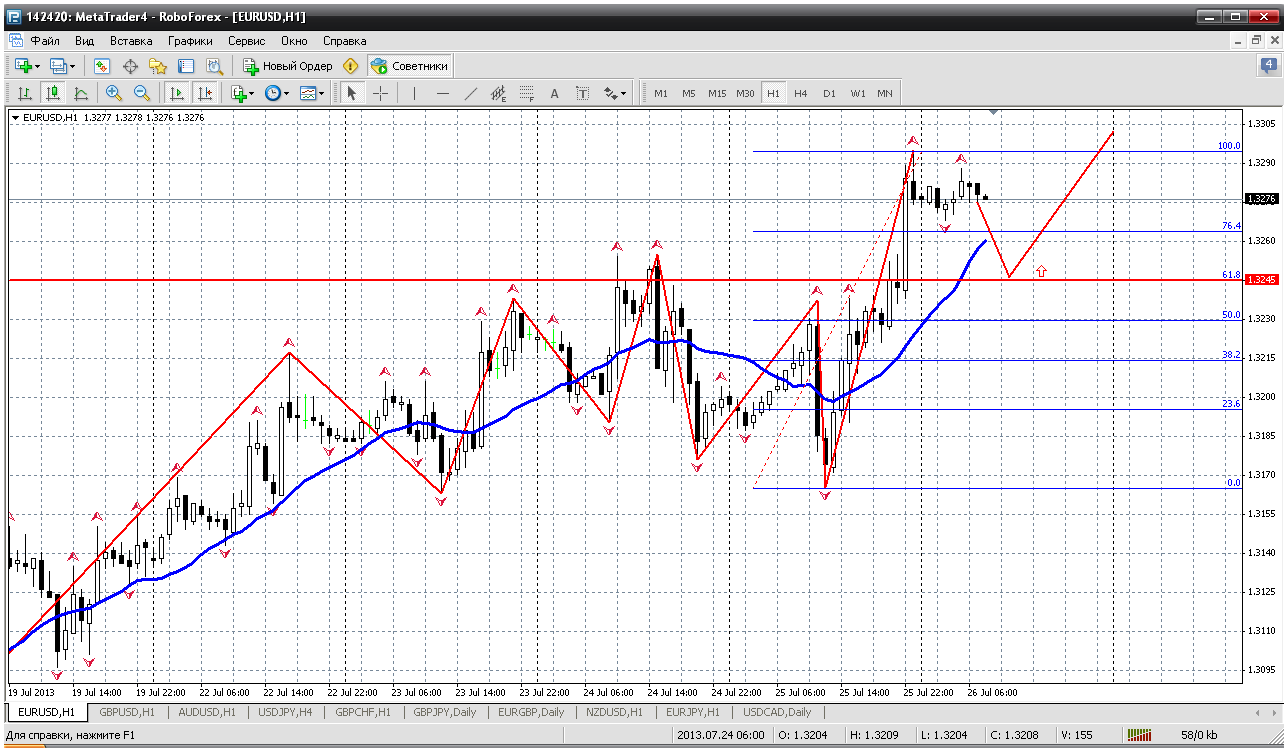The height and width of the screenshot is (748, 1288).
Task: Zoom out on the chart
Action: 142,93
